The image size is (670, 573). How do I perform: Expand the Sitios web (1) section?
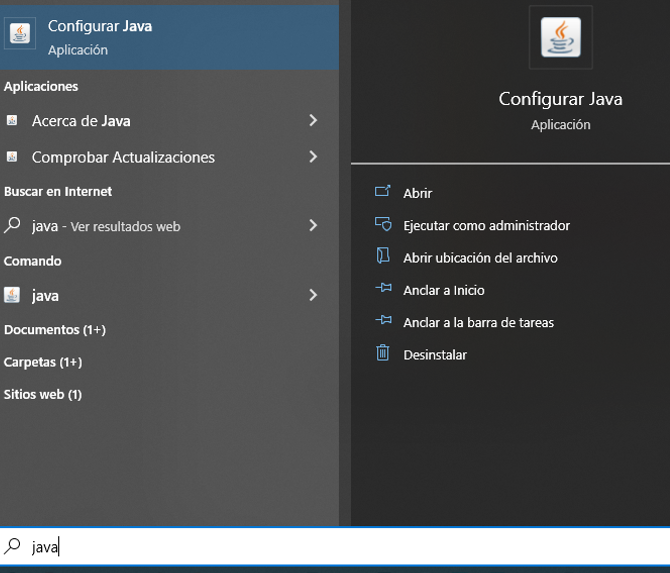tap(43, 394)
